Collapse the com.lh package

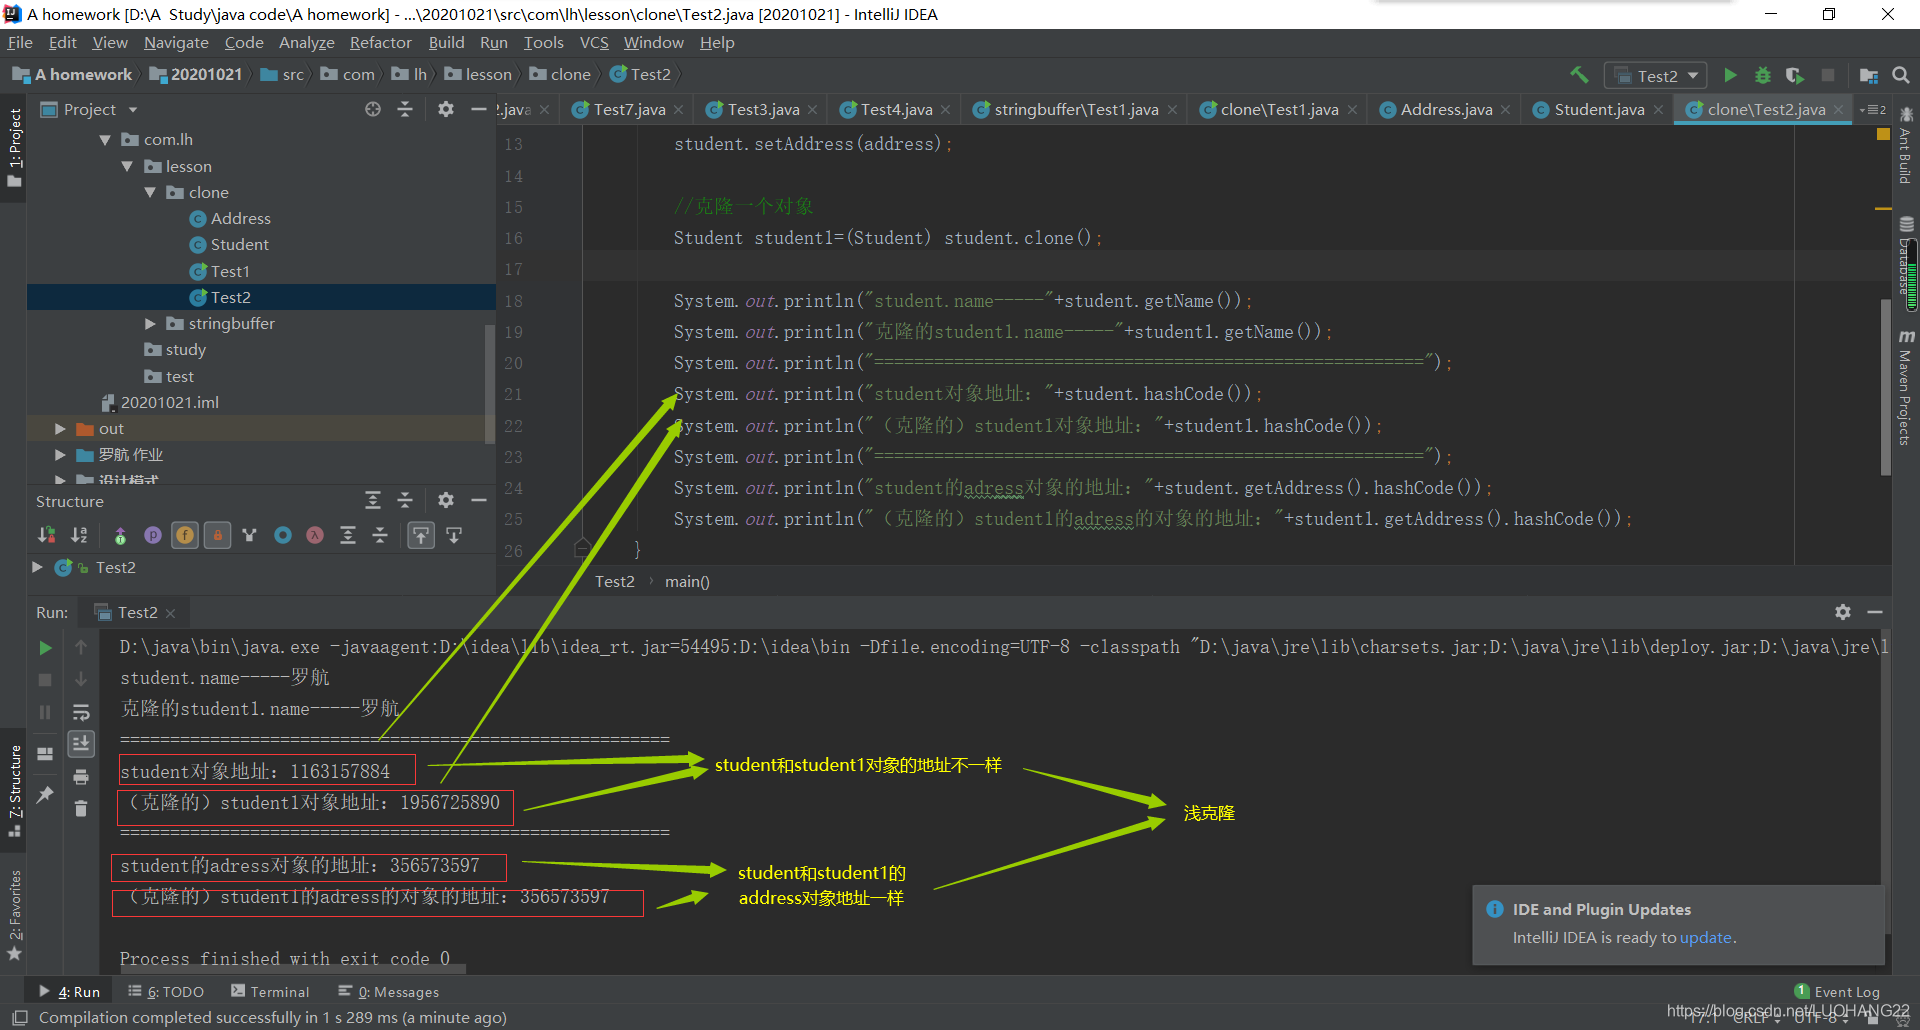[106, 140]
